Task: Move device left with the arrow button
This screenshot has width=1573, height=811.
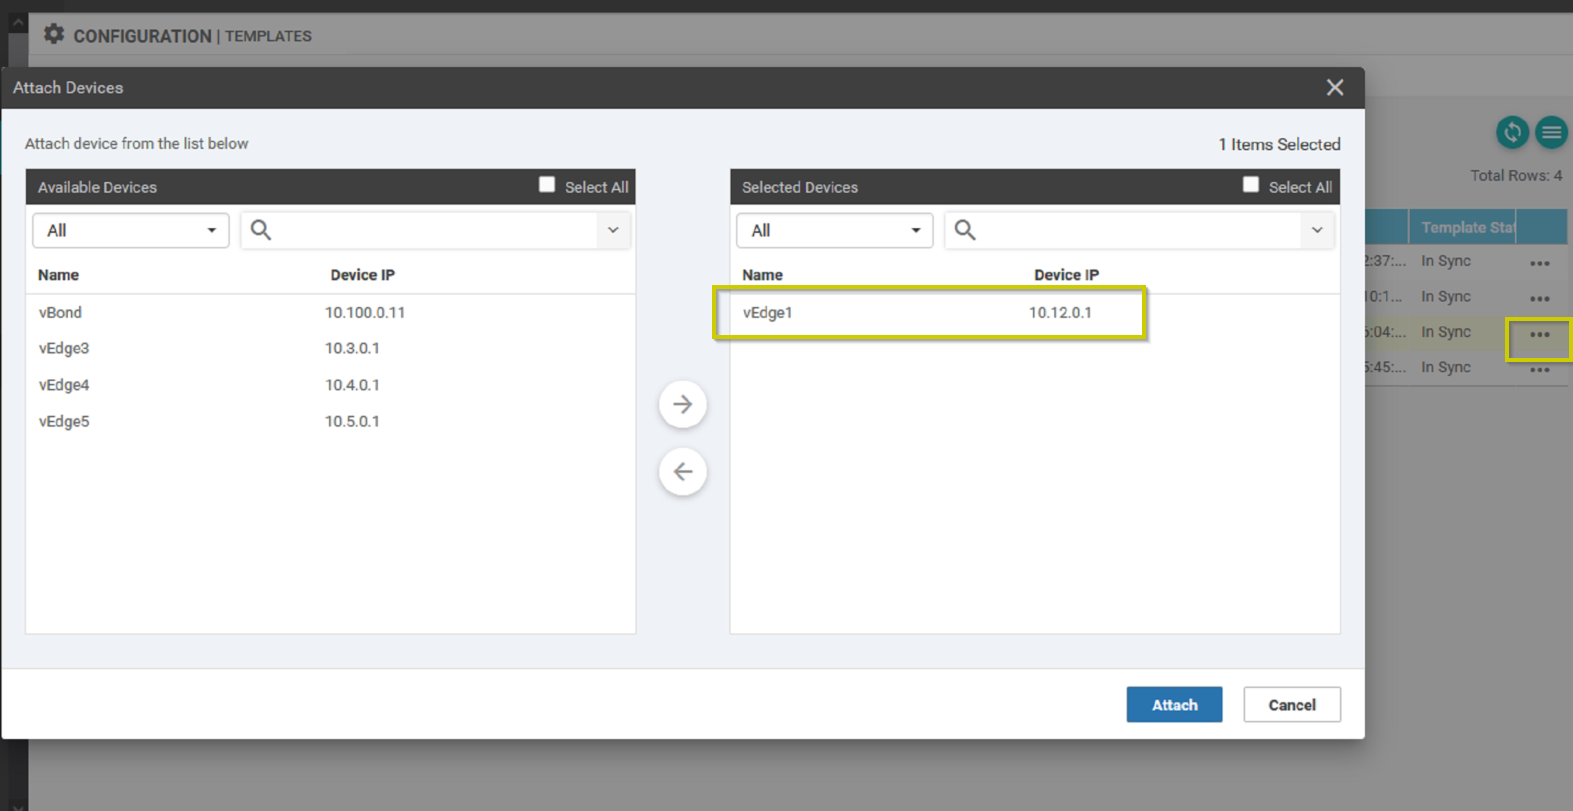Action: (683, 471)
